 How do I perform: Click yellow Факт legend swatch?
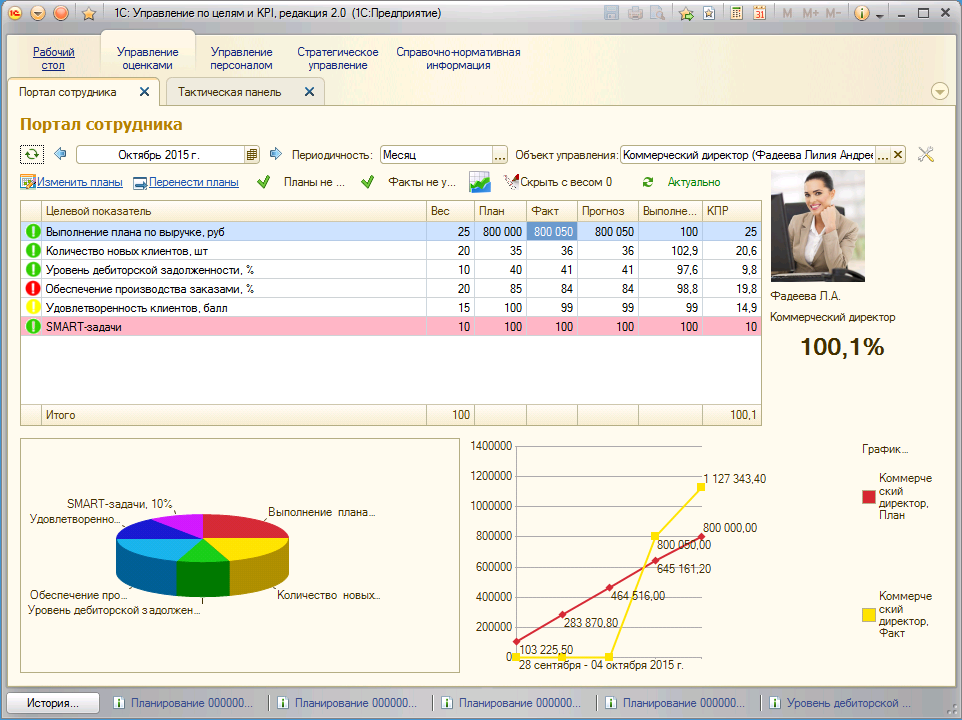(869, 615)
